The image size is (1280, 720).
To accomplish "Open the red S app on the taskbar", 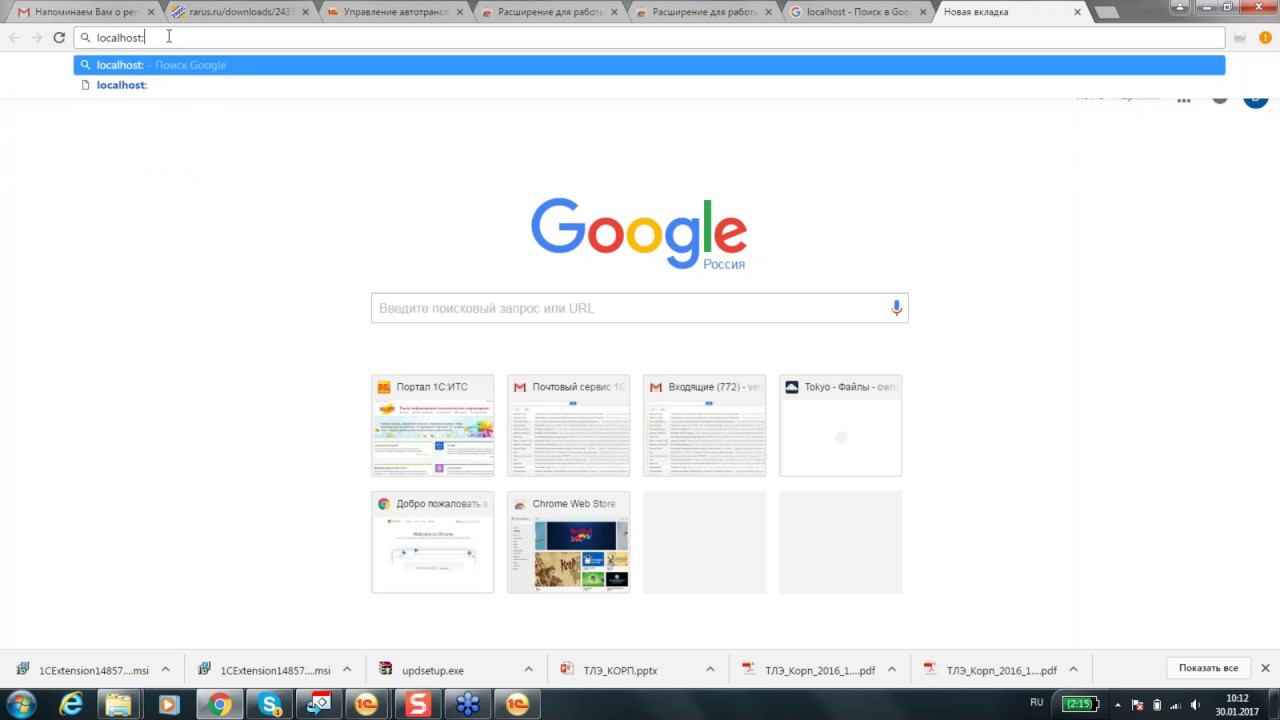I will point(417,704).
